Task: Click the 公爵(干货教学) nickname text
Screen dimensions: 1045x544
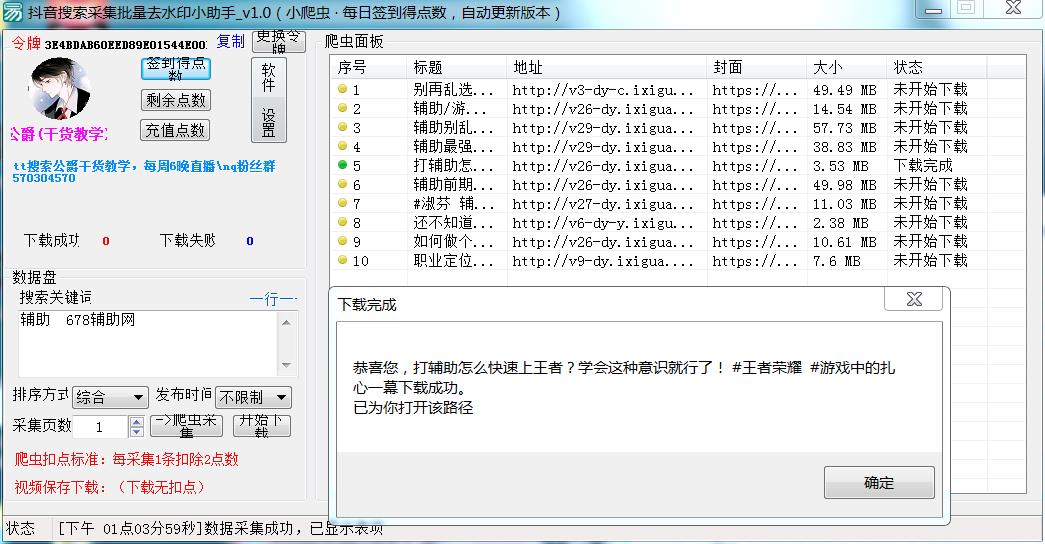Action: (x=59, y=134)
